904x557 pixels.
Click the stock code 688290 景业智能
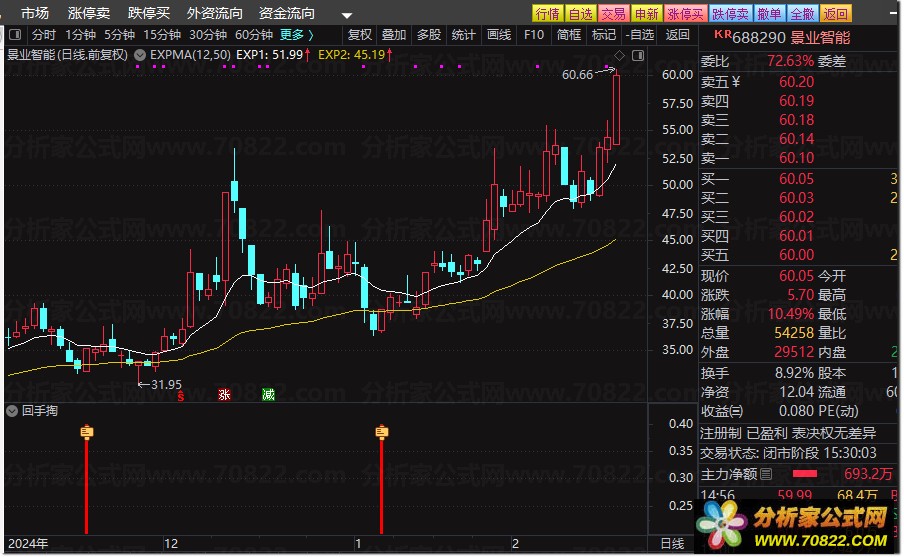click(790, 37)
